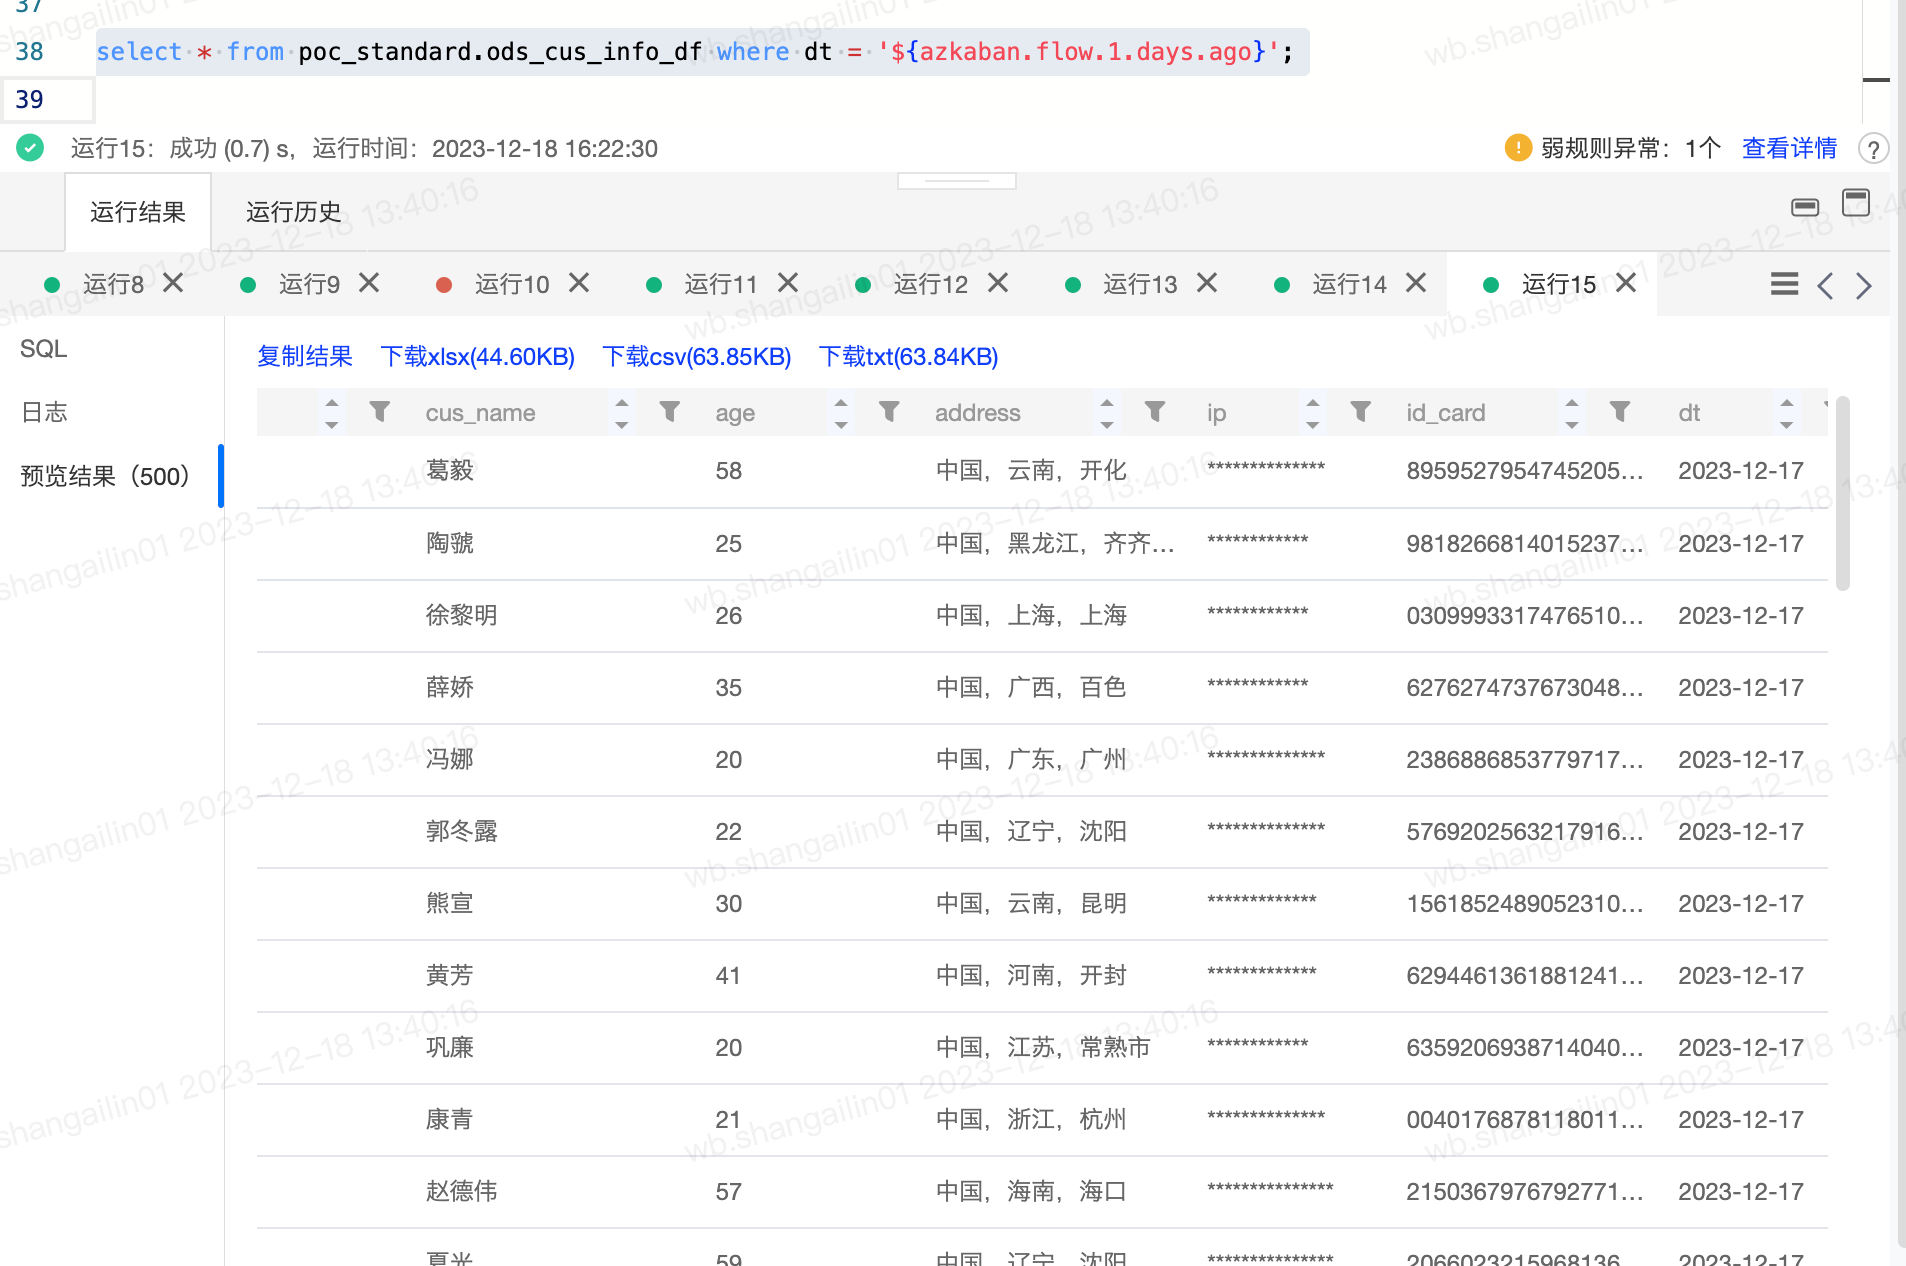Click the results table vertical scrollbar
Image resolution: width=1906 pixels, height=1266 pixels.
coord(1843,492)
